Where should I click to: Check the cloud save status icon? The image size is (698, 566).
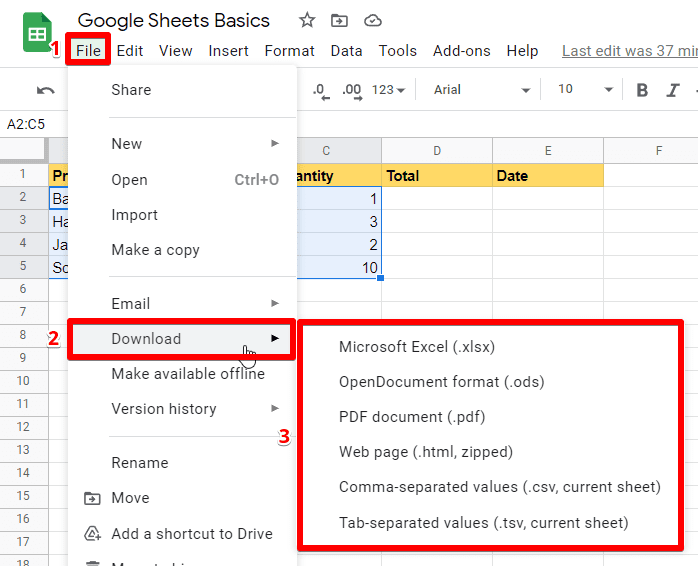pos(373,20)
